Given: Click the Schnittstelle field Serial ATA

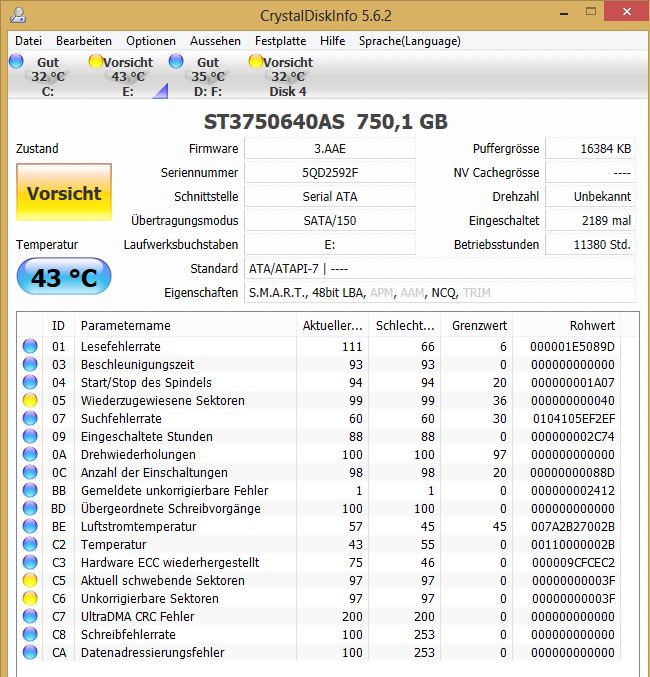Looking at the screenshot, I should point(330,197).
